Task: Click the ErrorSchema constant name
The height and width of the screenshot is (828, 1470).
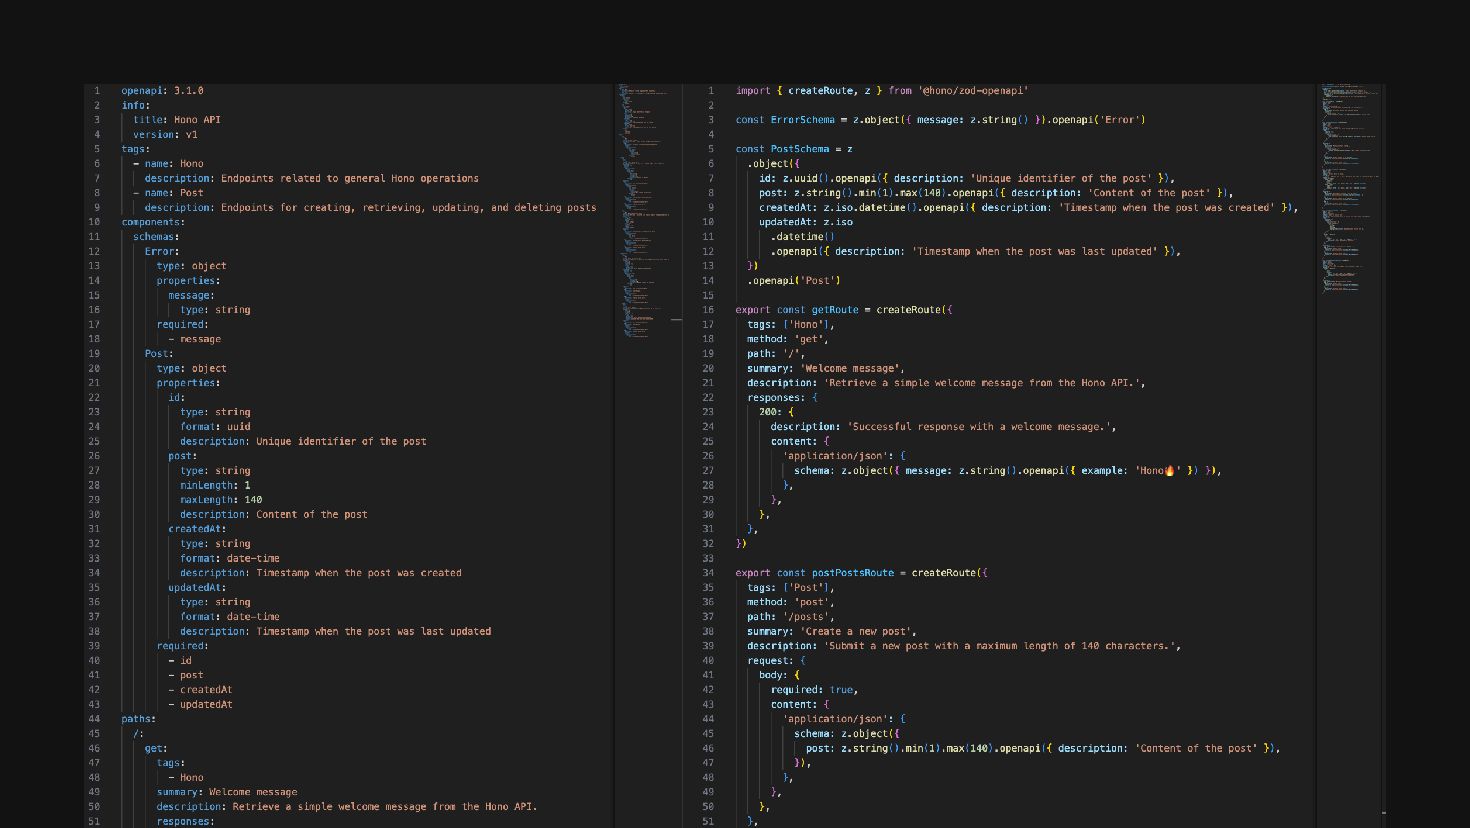Action: pos(802,120)
